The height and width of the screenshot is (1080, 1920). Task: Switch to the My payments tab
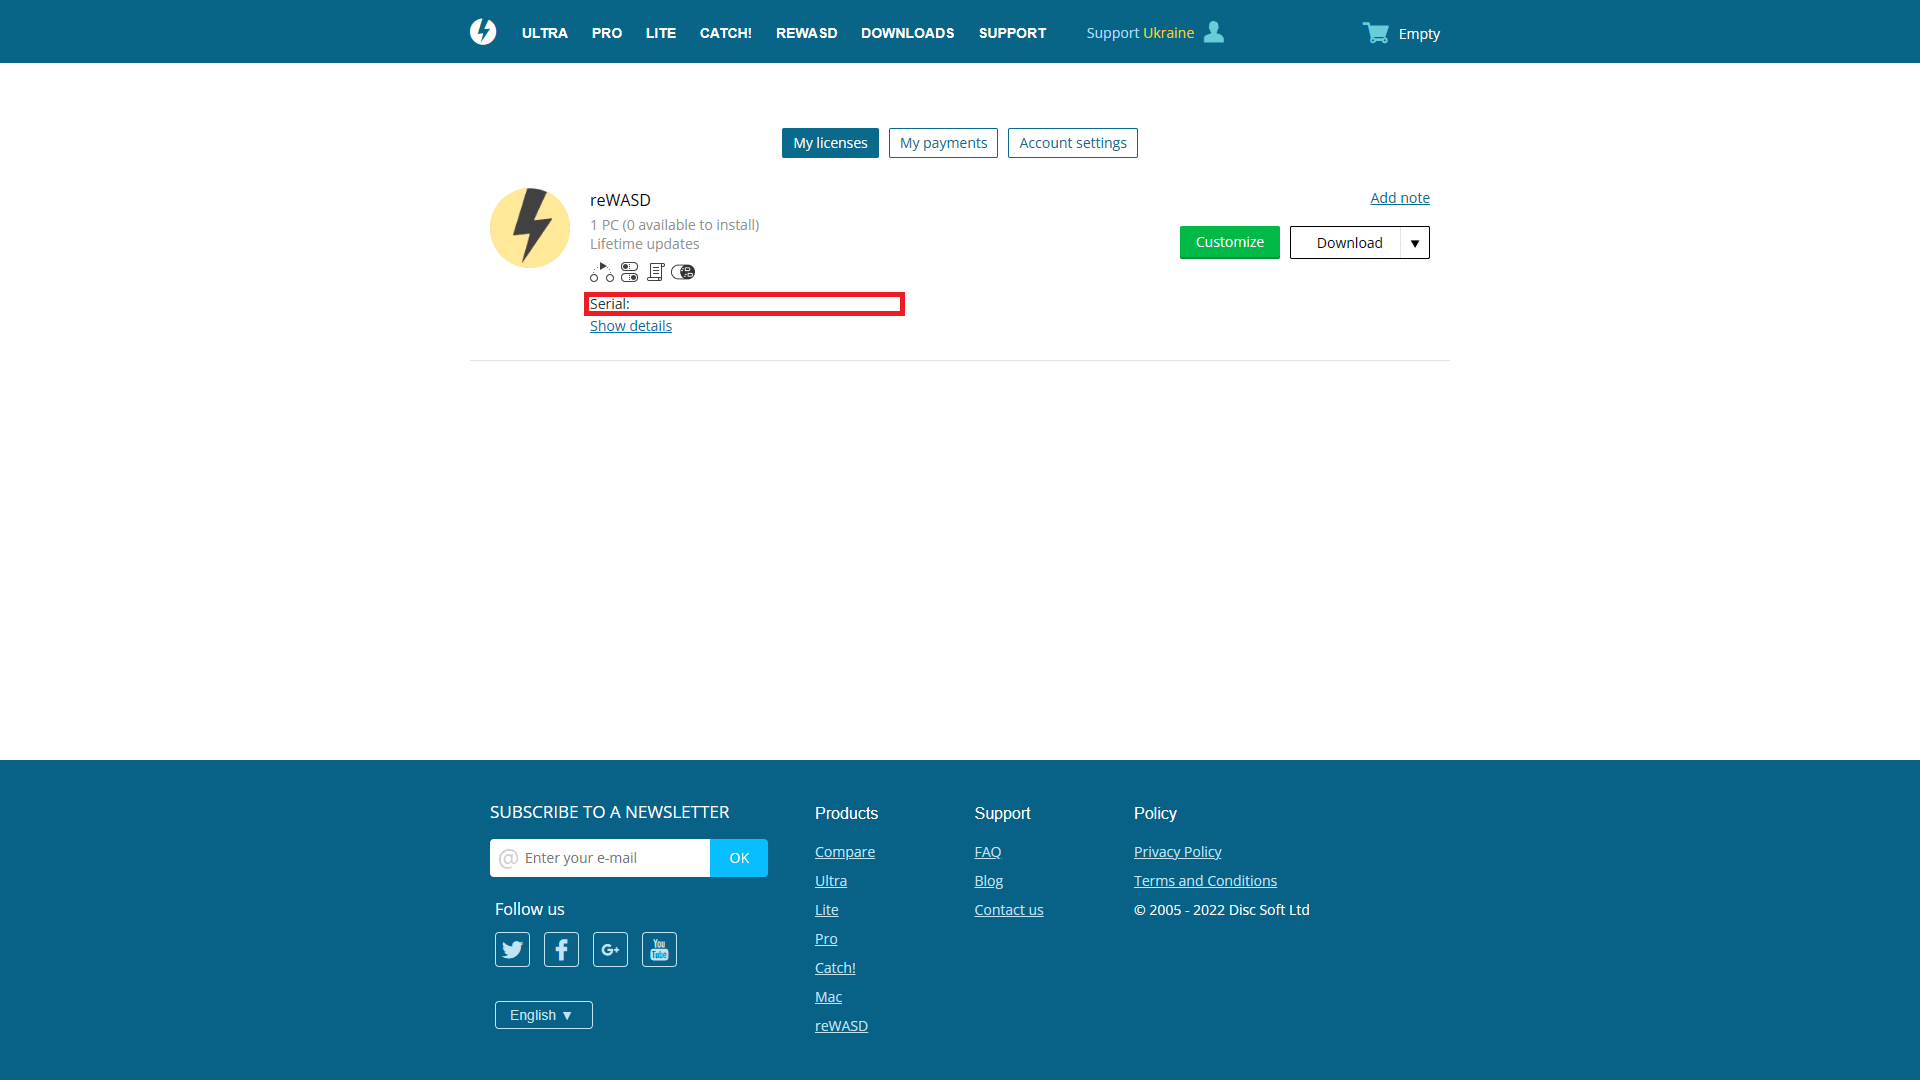pos(943,143)
